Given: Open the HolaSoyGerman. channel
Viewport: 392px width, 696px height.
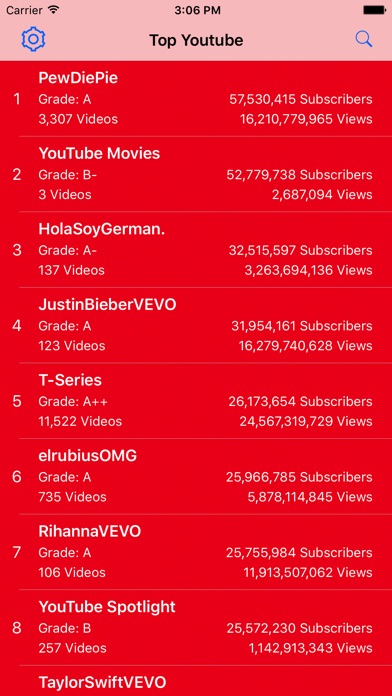Looking at the screenshot, I should tap(196, 249).
